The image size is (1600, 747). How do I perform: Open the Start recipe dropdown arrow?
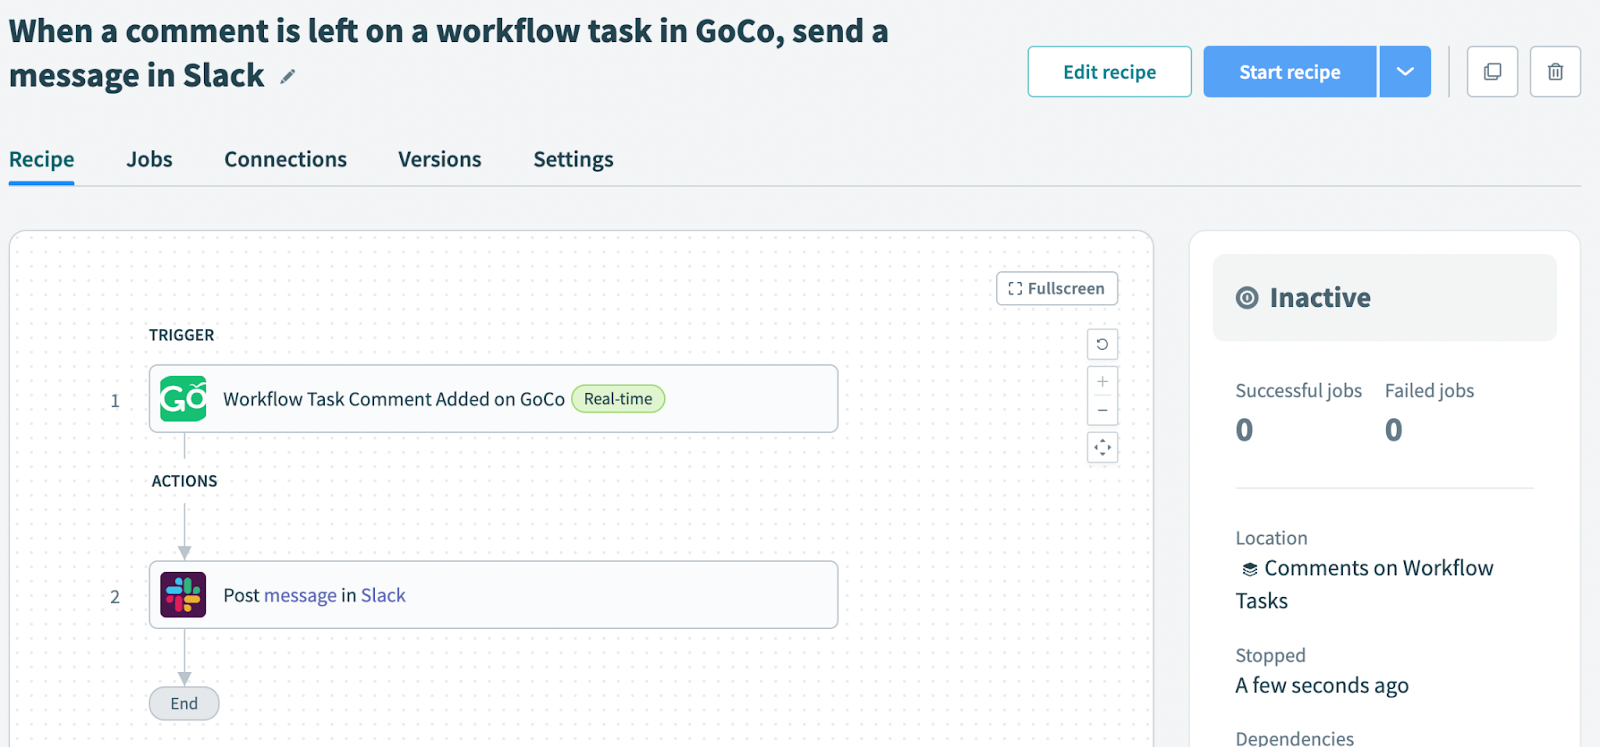(1405, 72)
